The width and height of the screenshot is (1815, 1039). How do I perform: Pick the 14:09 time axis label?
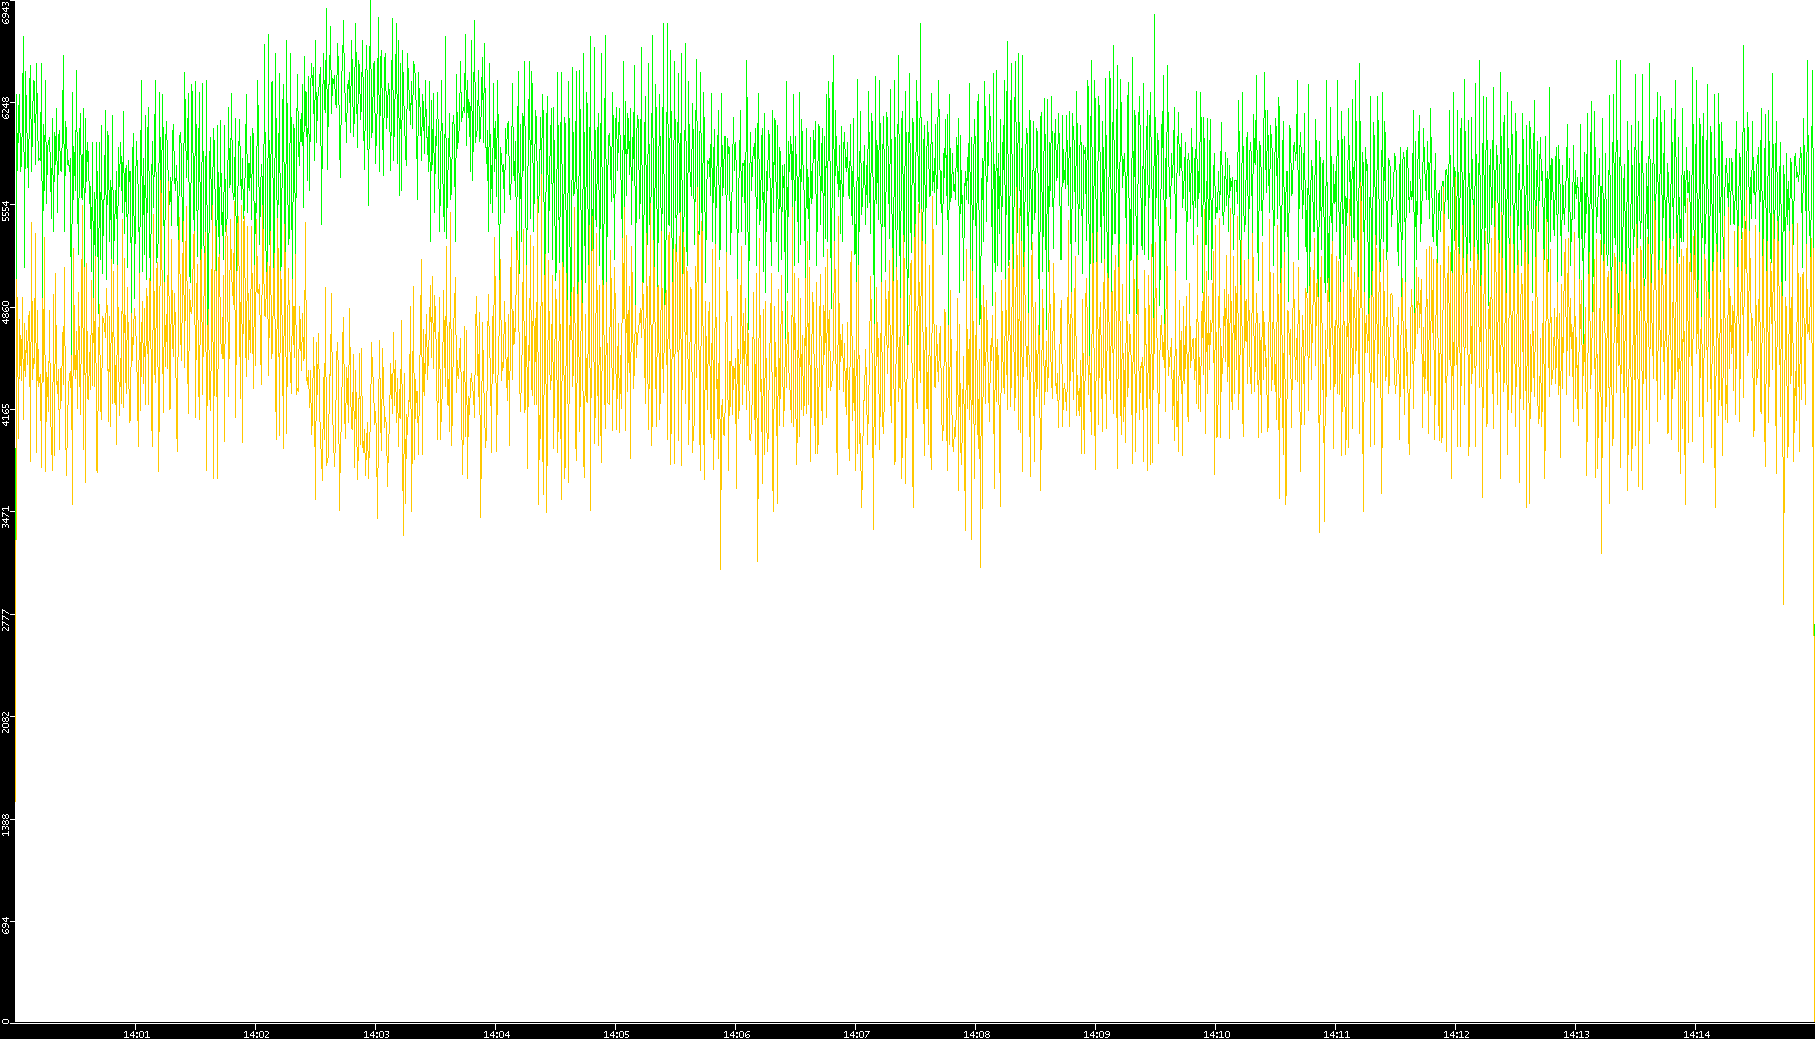point(1096,1034)
